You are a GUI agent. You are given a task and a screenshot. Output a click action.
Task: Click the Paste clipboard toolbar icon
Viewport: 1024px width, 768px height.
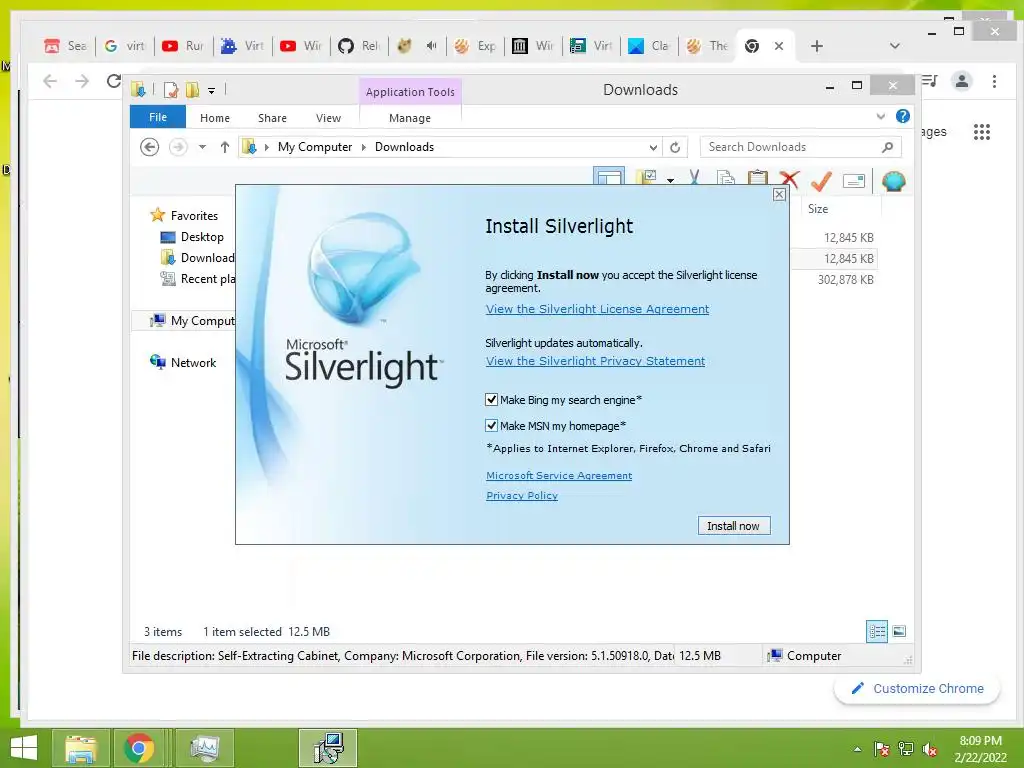758,179
